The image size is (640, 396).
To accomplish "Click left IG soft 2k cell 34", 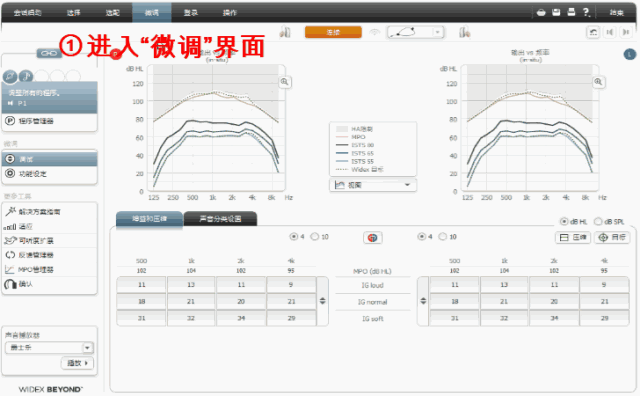I will [241, 318].
